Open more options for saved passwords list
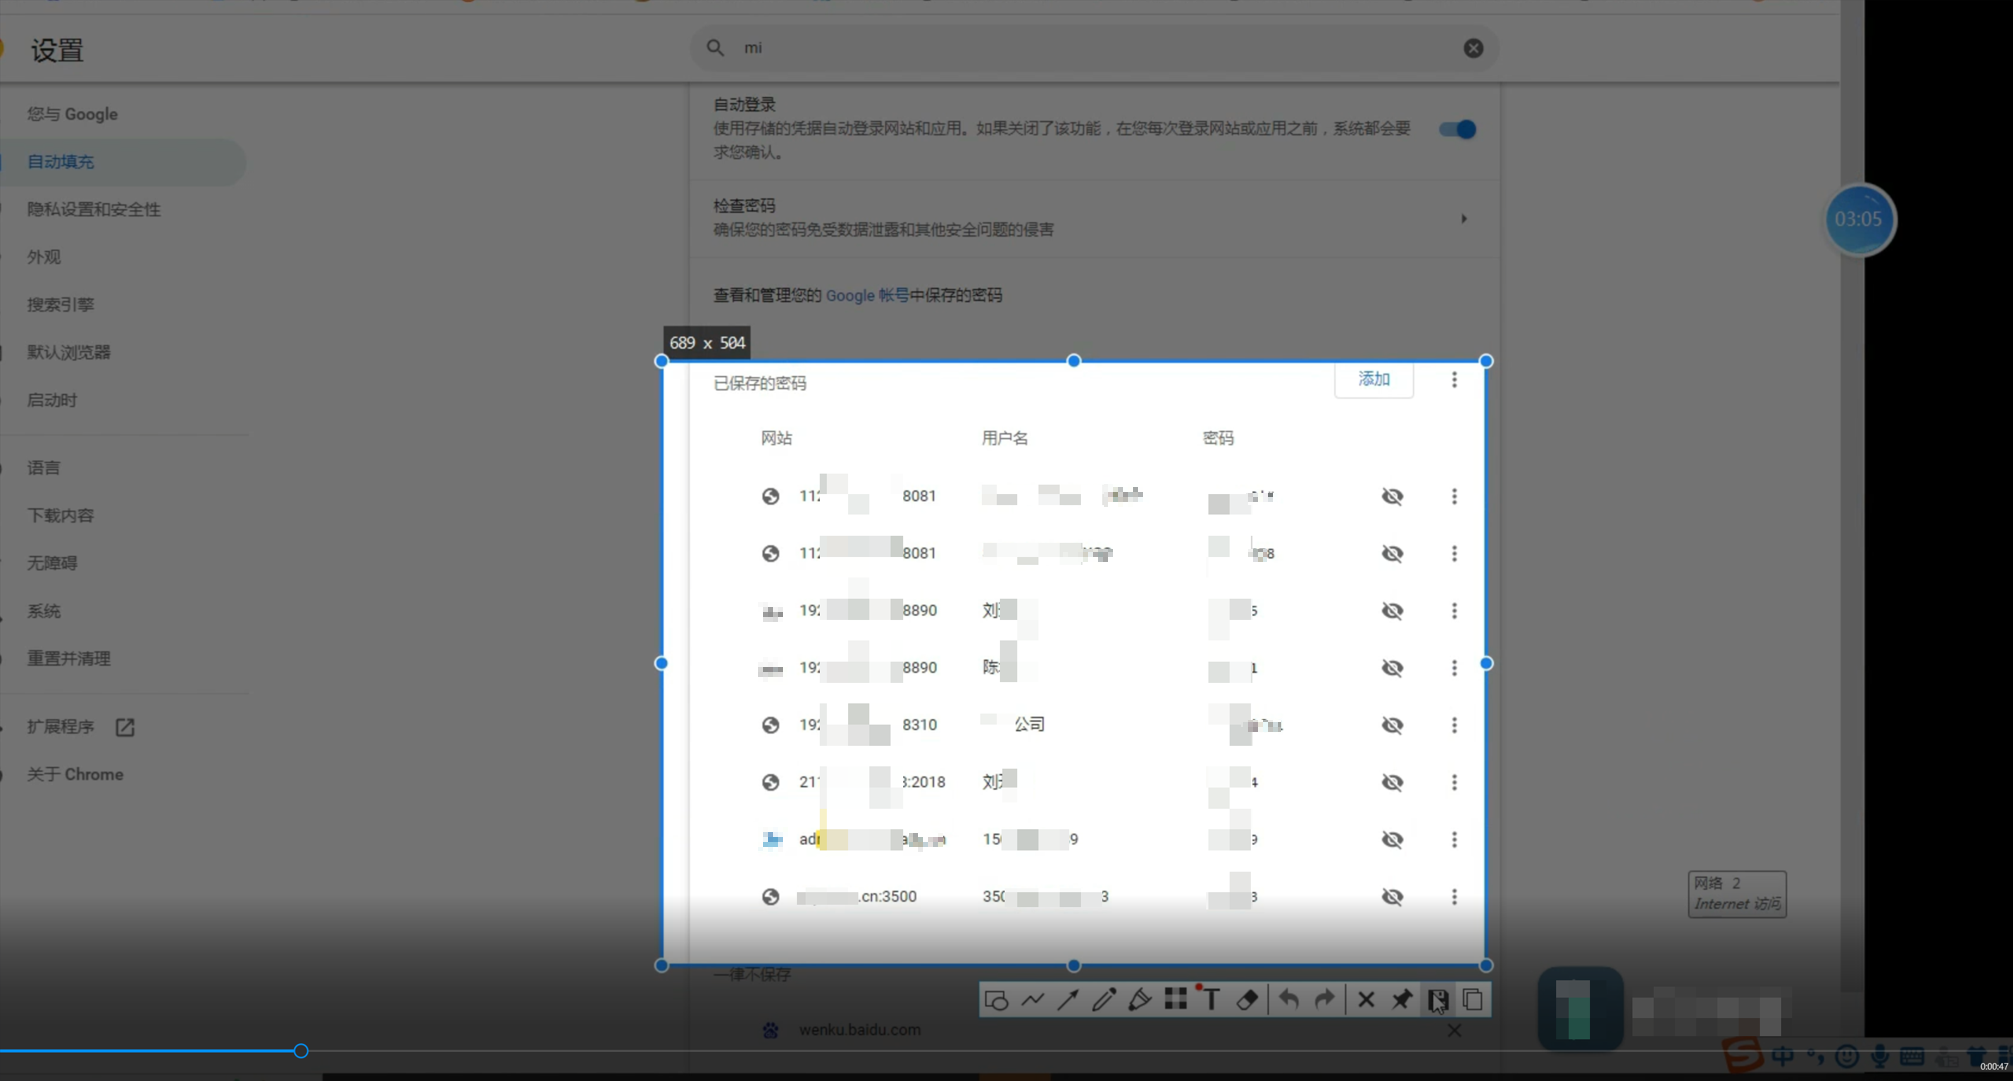The image size is (2013, 1081). (x=1454, y=380)
